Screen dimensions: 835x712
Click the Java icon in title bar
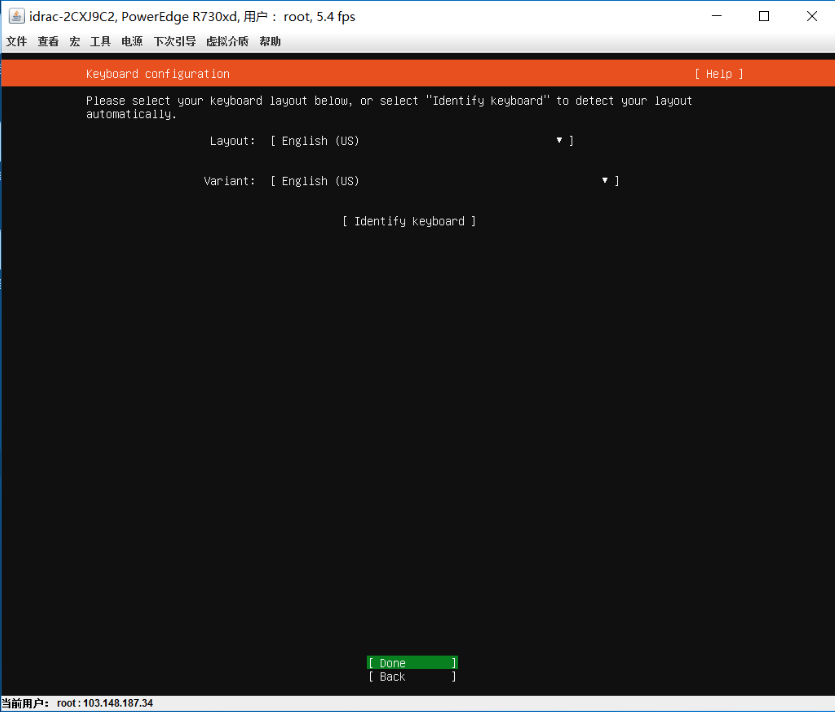17,17
